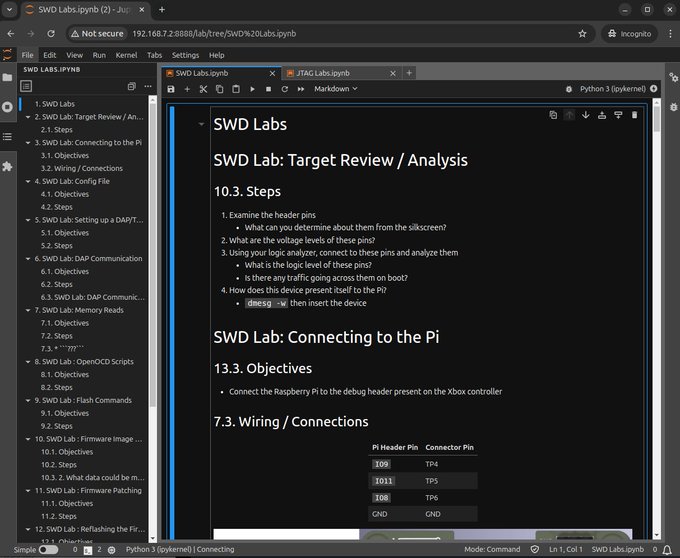Collapse '2. SWD Lab: Target Review' heading
This screenshot has height=558, width=680.
point(28,117)
